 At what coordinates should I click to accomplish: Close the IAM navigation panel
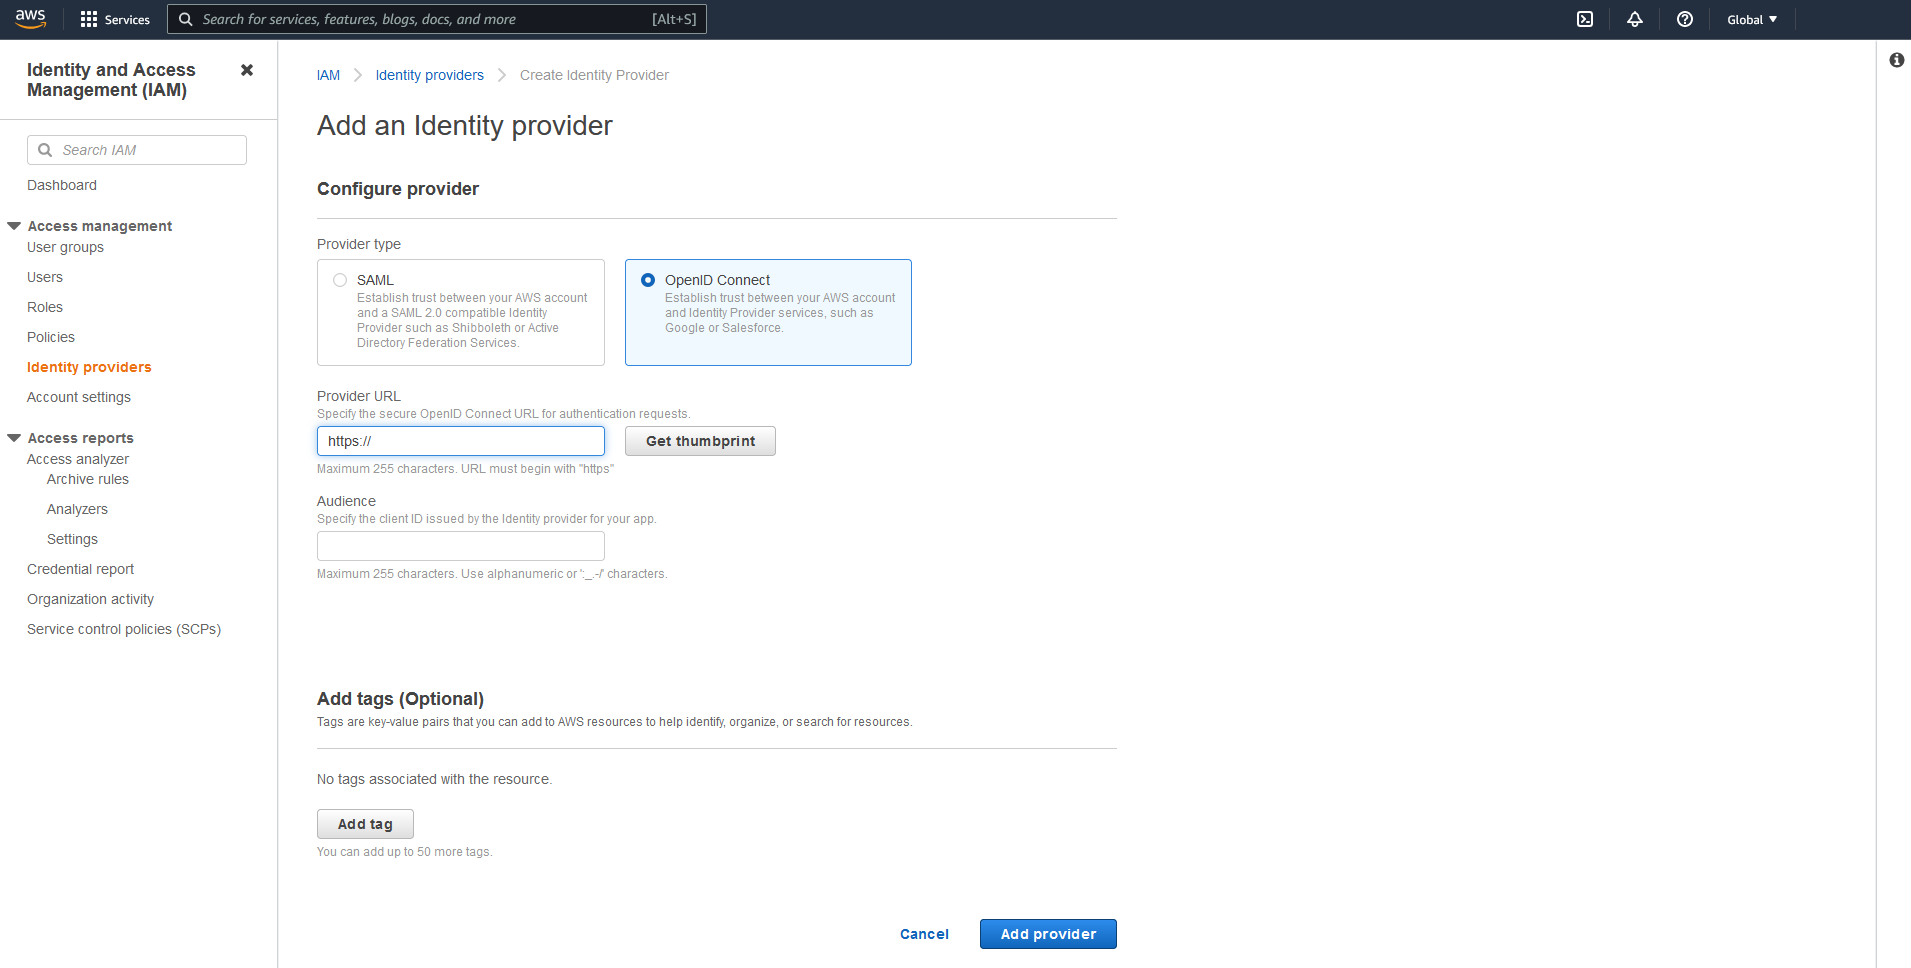247,70
